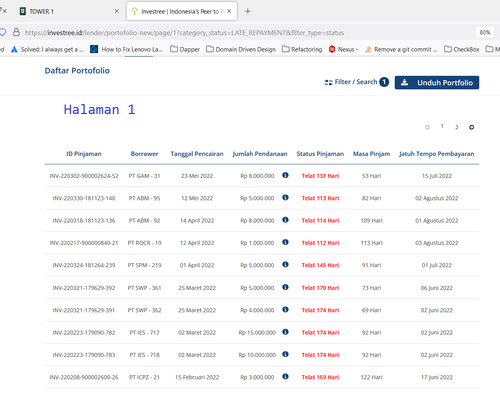Image resolution: width=500 pixels, height=404 pixels.
Task: Click Masa Pinjam column header
Action: tap(372, 154)
